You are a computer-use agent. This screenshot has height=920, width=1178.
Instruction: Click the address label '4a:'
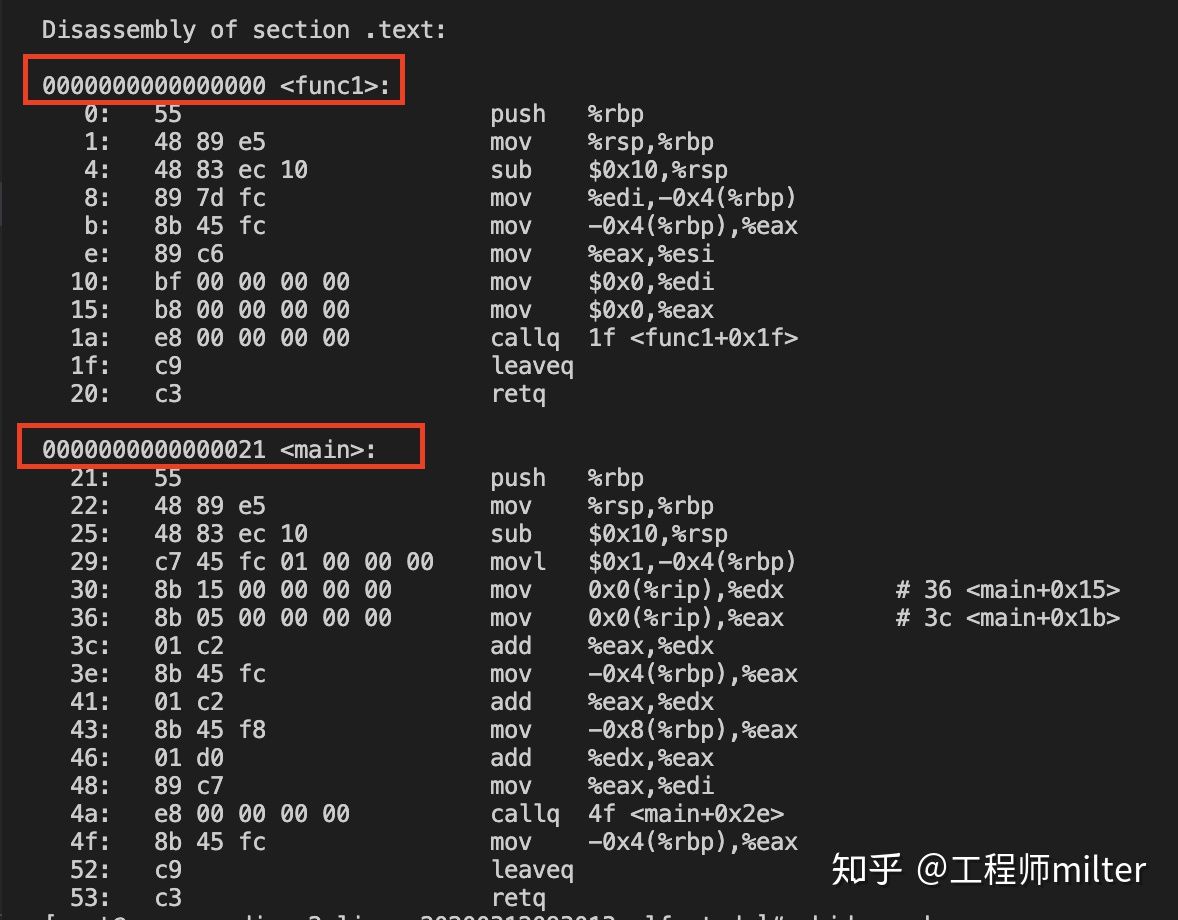click(90, 814)
